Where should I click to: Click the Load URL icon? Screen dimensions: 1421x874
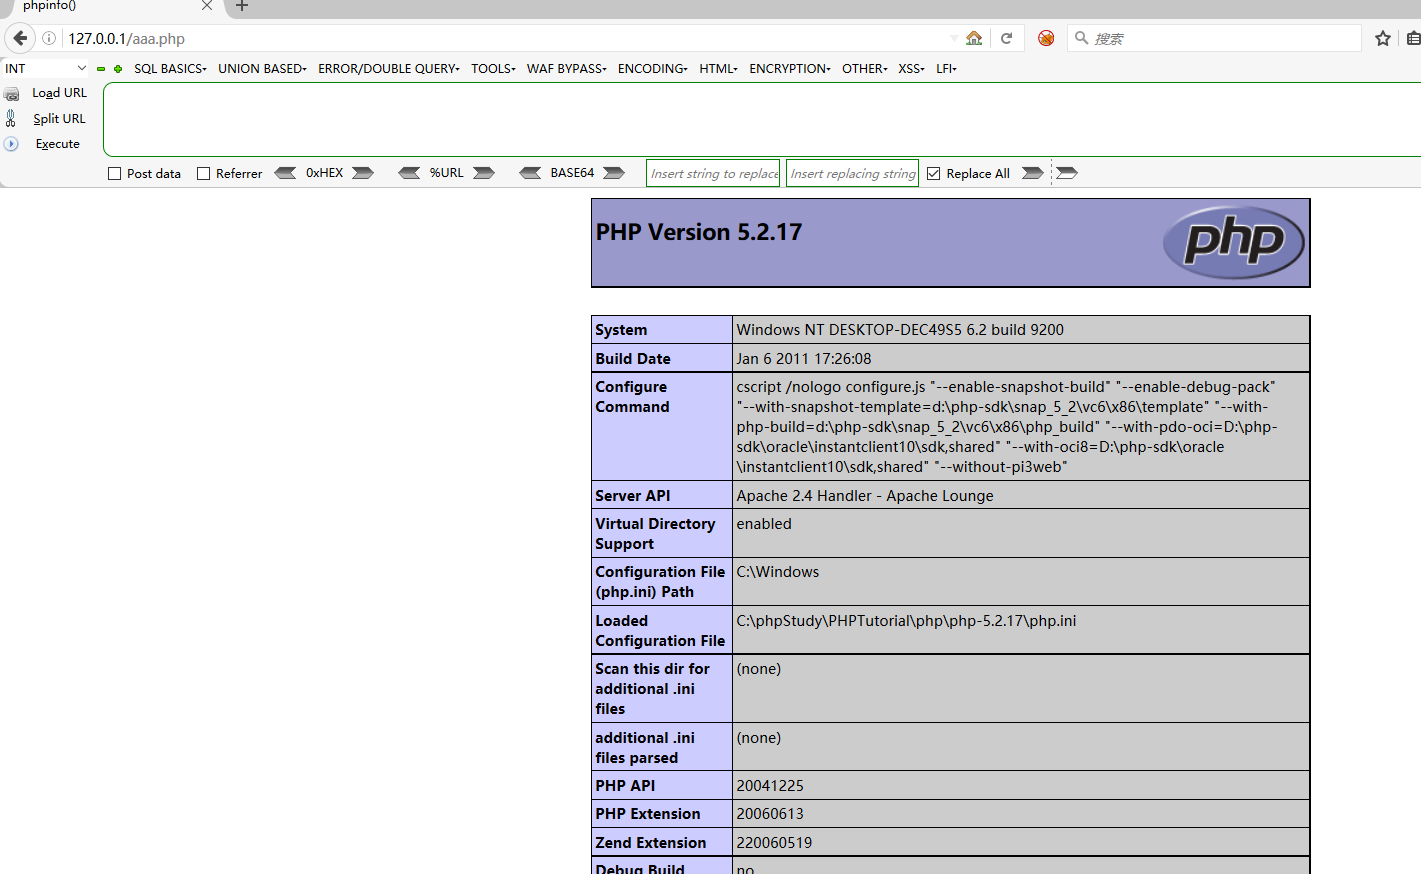coord(11,94)
